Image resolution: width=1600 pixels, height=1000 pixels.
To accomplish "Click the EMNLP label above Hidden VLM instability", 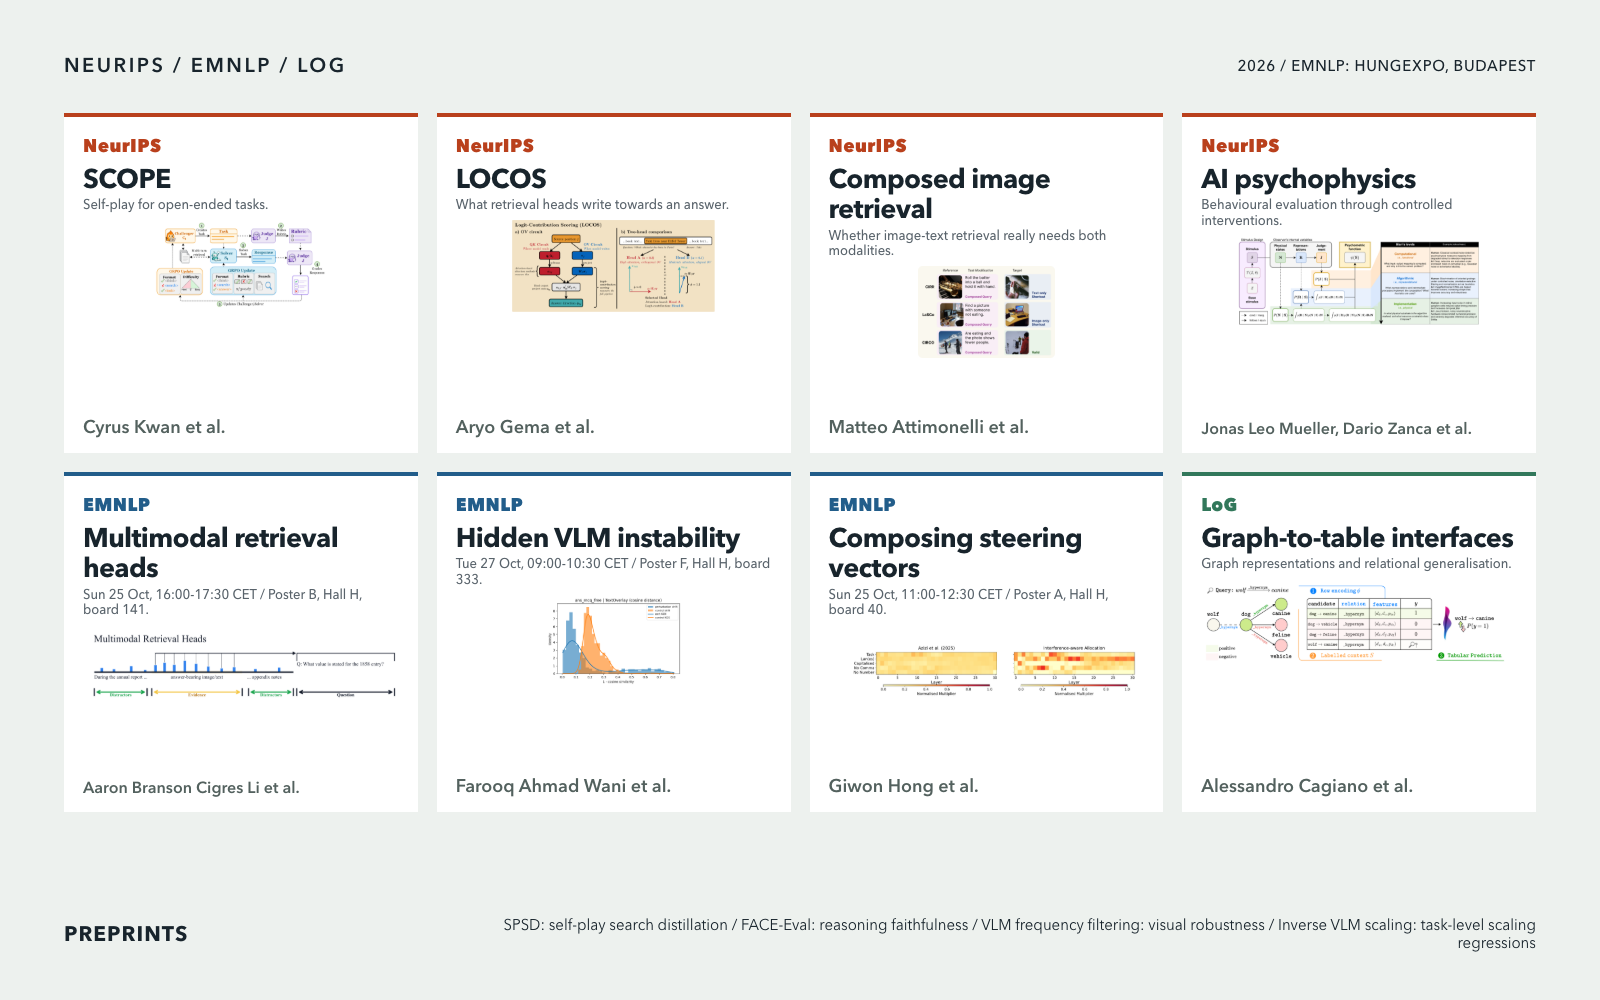I will [x=489, y=505].
